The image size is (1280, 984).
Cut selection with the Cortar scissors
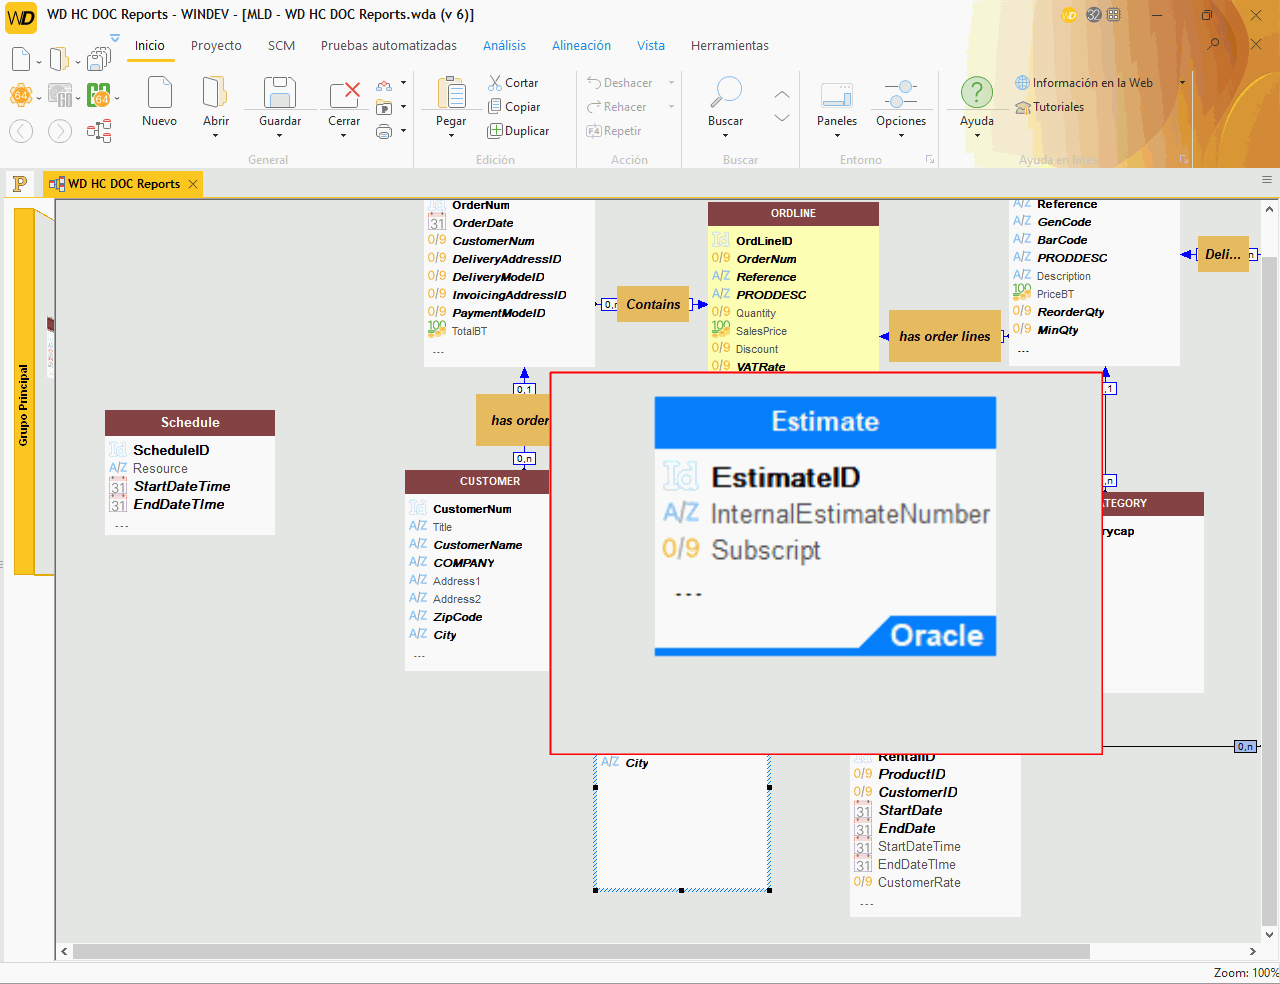[x=513, y=83]
